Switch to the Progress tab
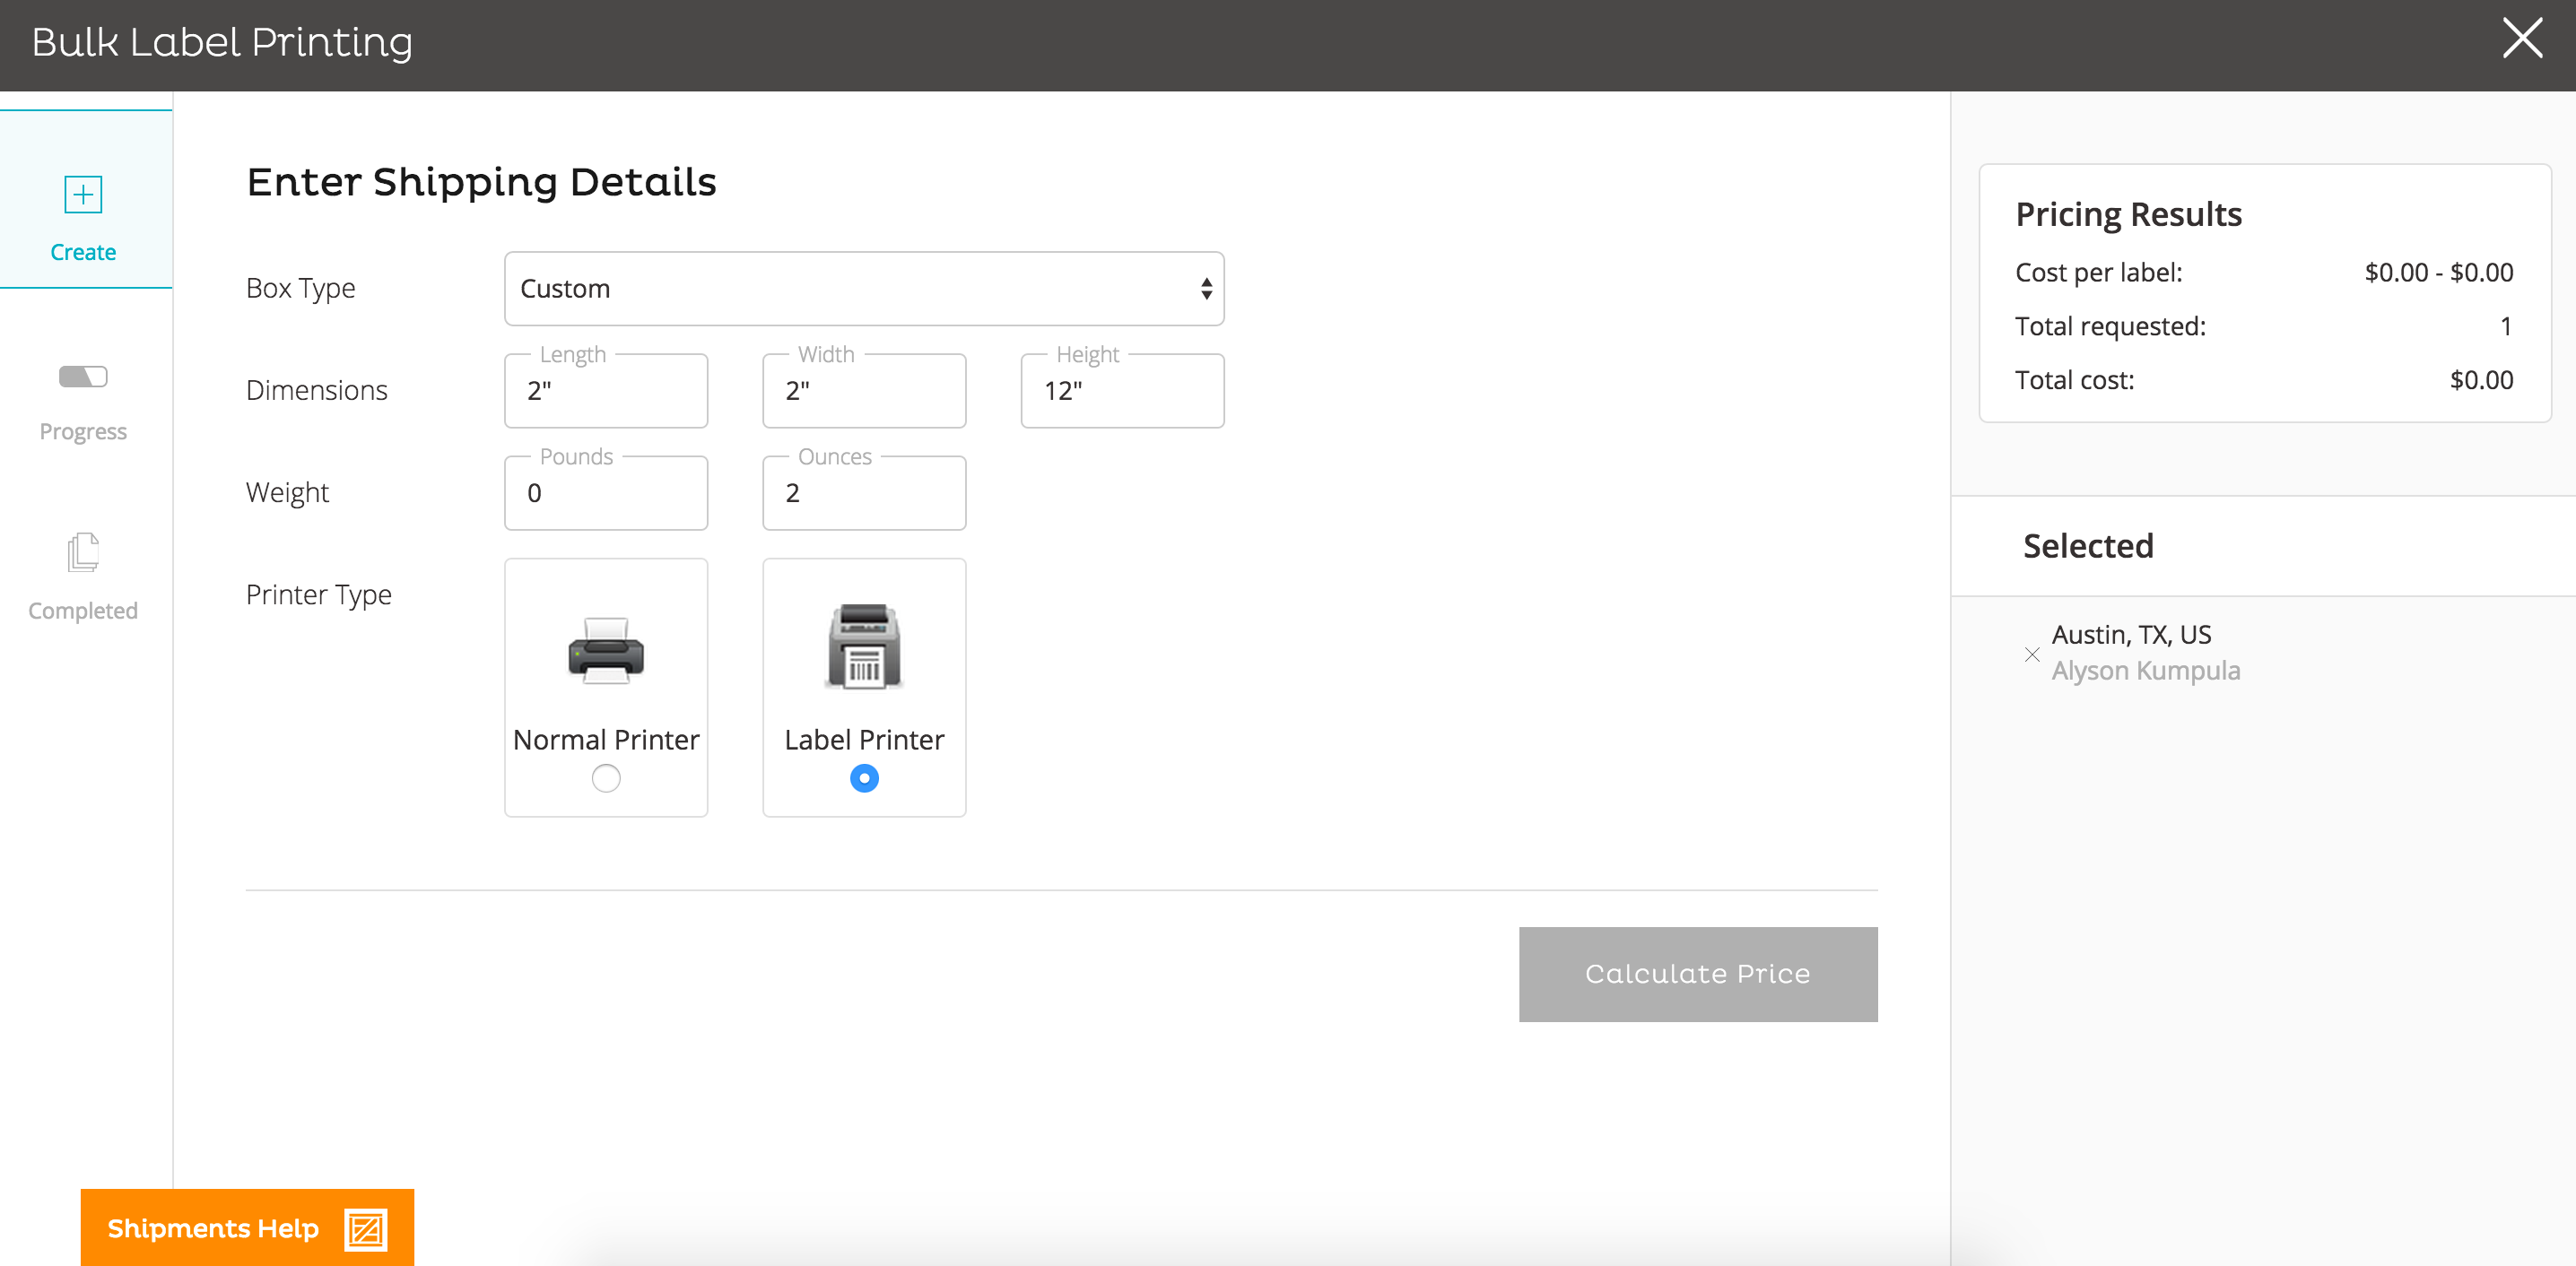The image size is (2576, 1266). tap(83, 431)
